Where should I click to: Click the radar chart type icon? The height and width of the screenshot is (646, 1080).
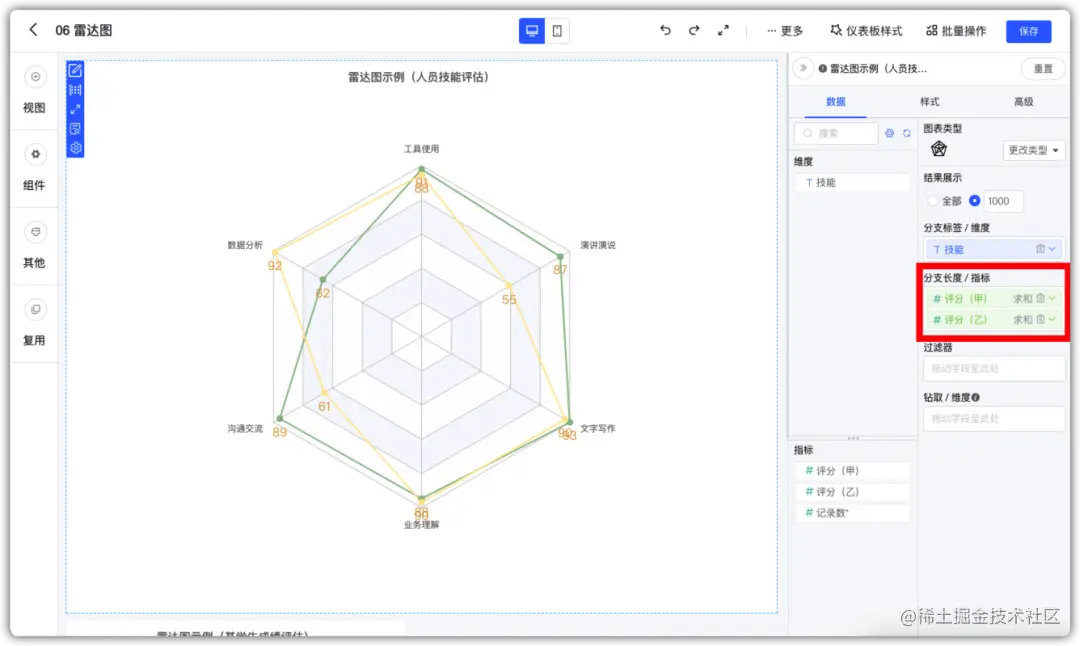(x=937, y=149)
